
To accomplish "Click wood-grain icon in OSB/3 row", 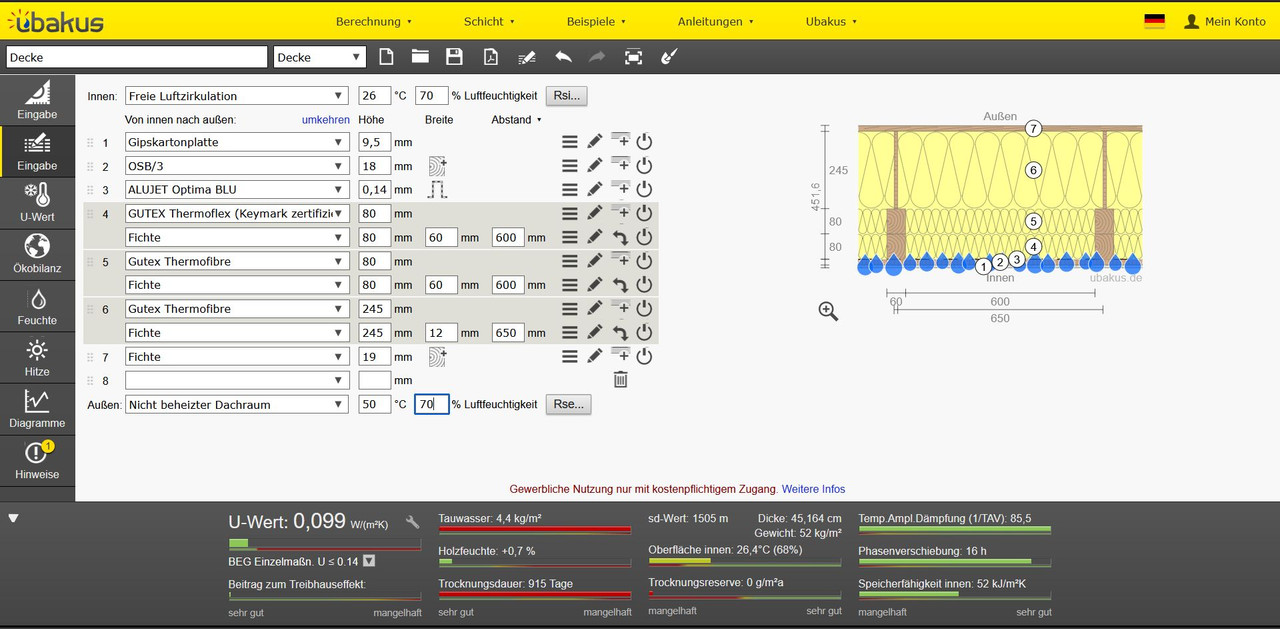I will 437,166.
